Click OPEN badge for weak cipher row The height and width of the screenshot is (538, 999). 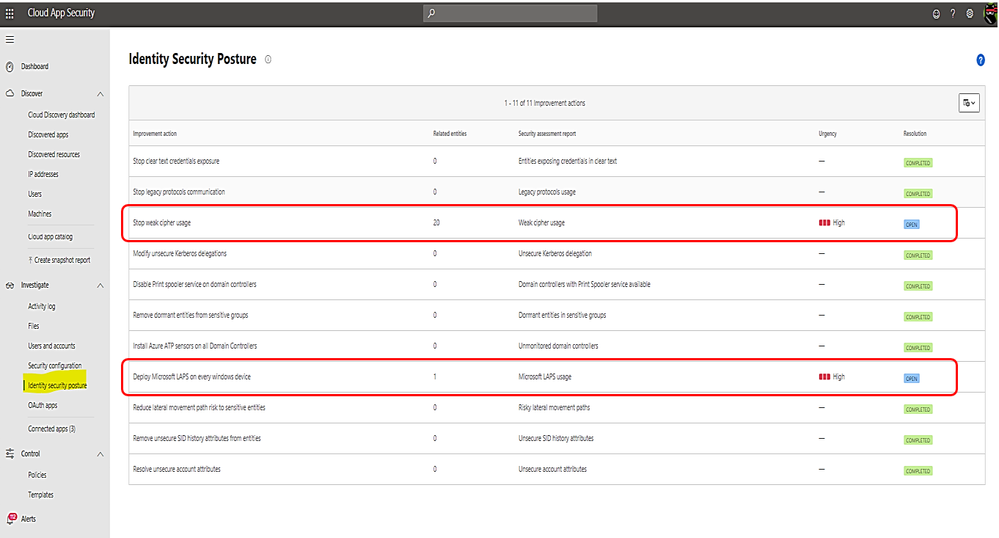point(912,224)
